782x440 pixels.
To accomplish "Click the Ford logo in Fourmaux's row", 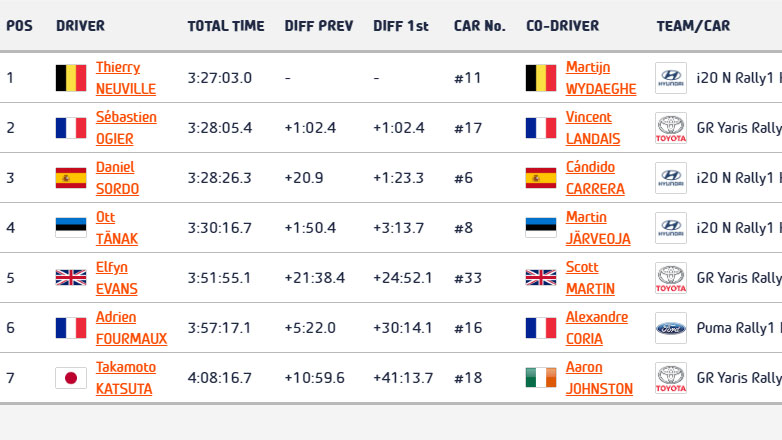I will pos(670,328).
